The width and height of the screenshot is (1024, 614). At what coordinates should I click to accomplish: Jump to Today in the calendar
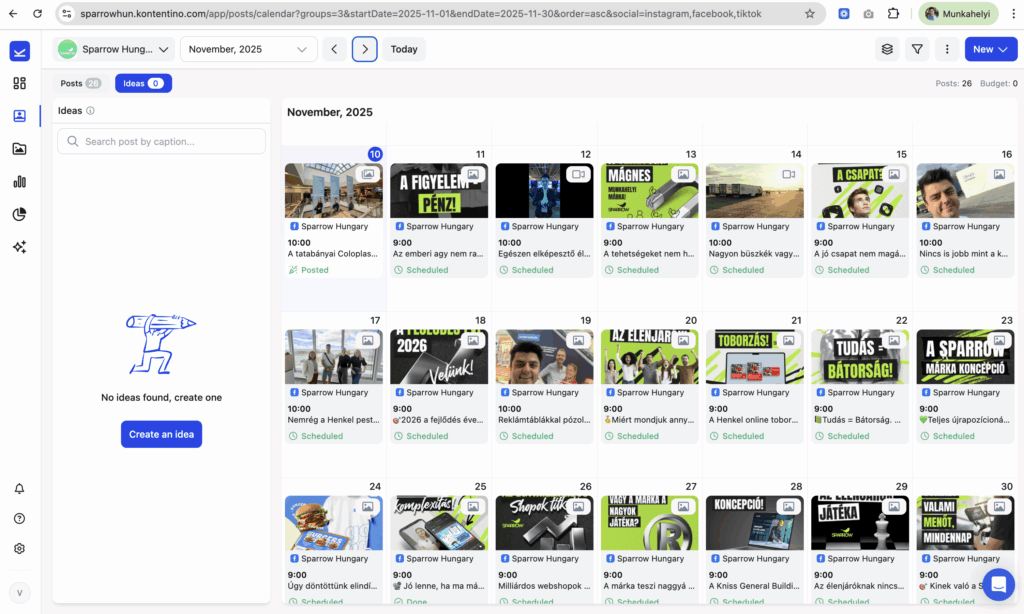point(404,49)
